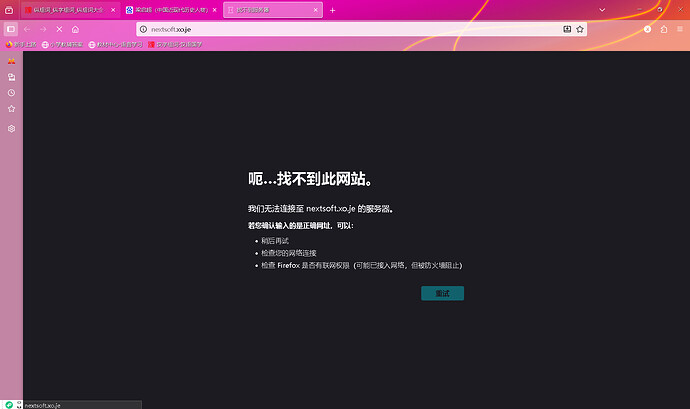This screenshot has height=409, width=690.
Task: Stop loading the current page
Action: pyautogui.click(x=59, y=29)
